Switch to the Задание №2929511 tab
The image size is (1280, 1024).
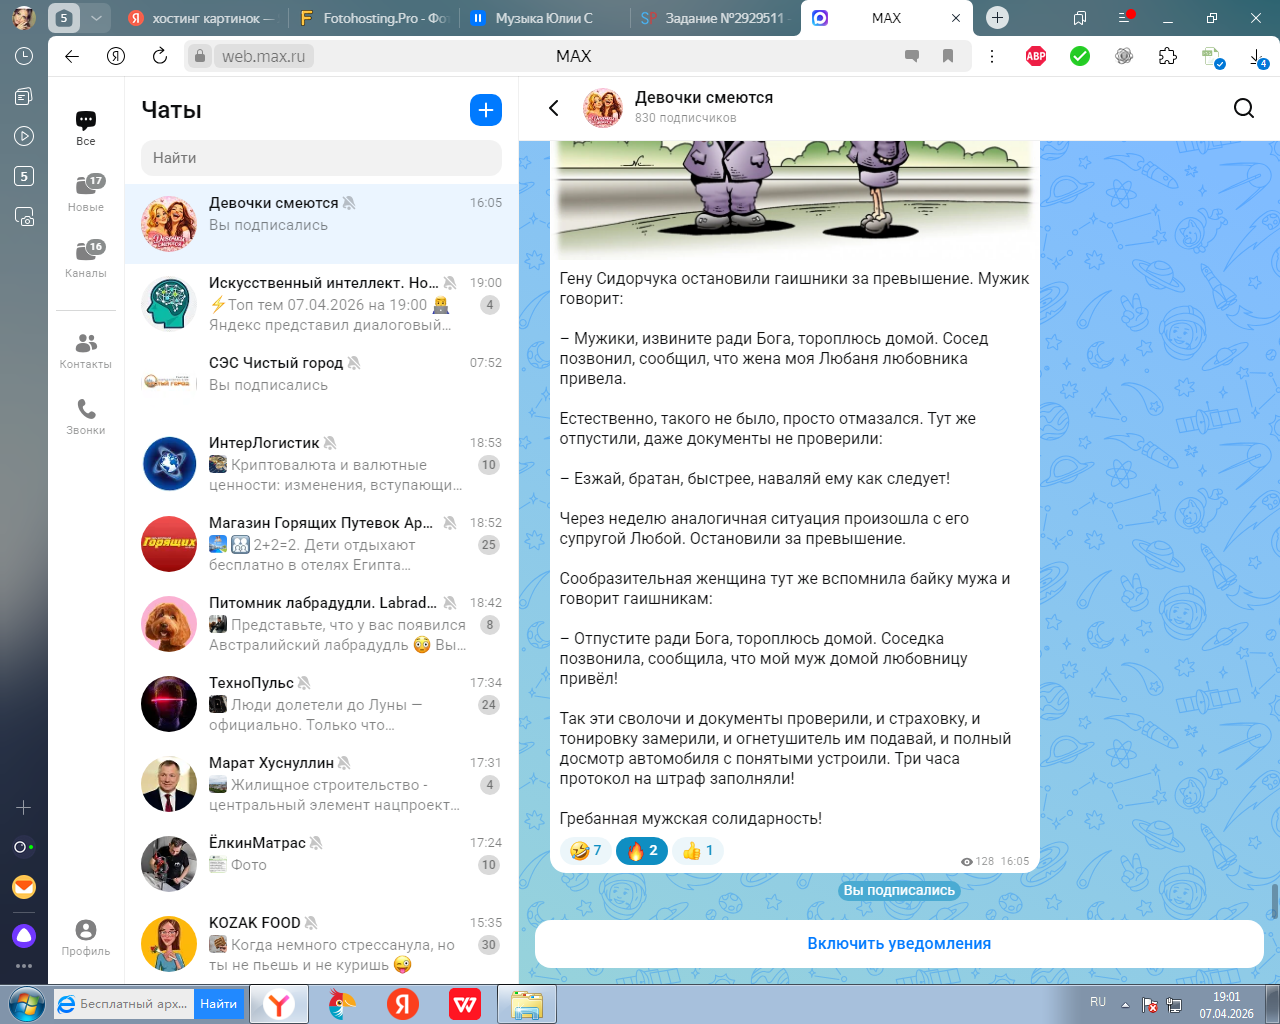click(716, 18)
